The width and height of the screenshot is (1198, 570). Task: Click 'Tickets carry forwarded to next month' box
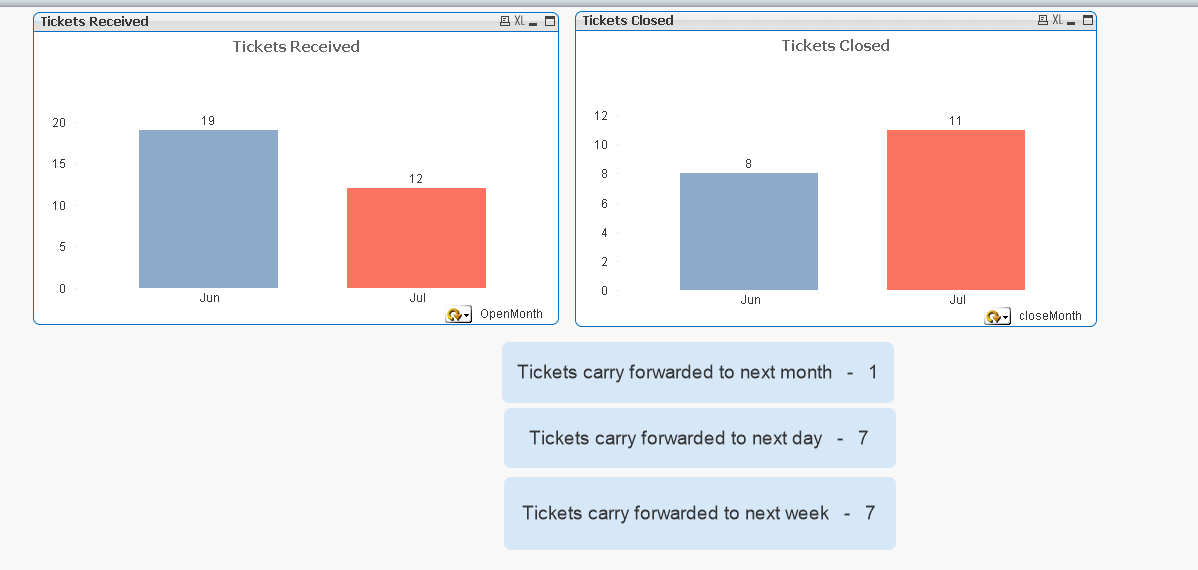pos(697,372)
